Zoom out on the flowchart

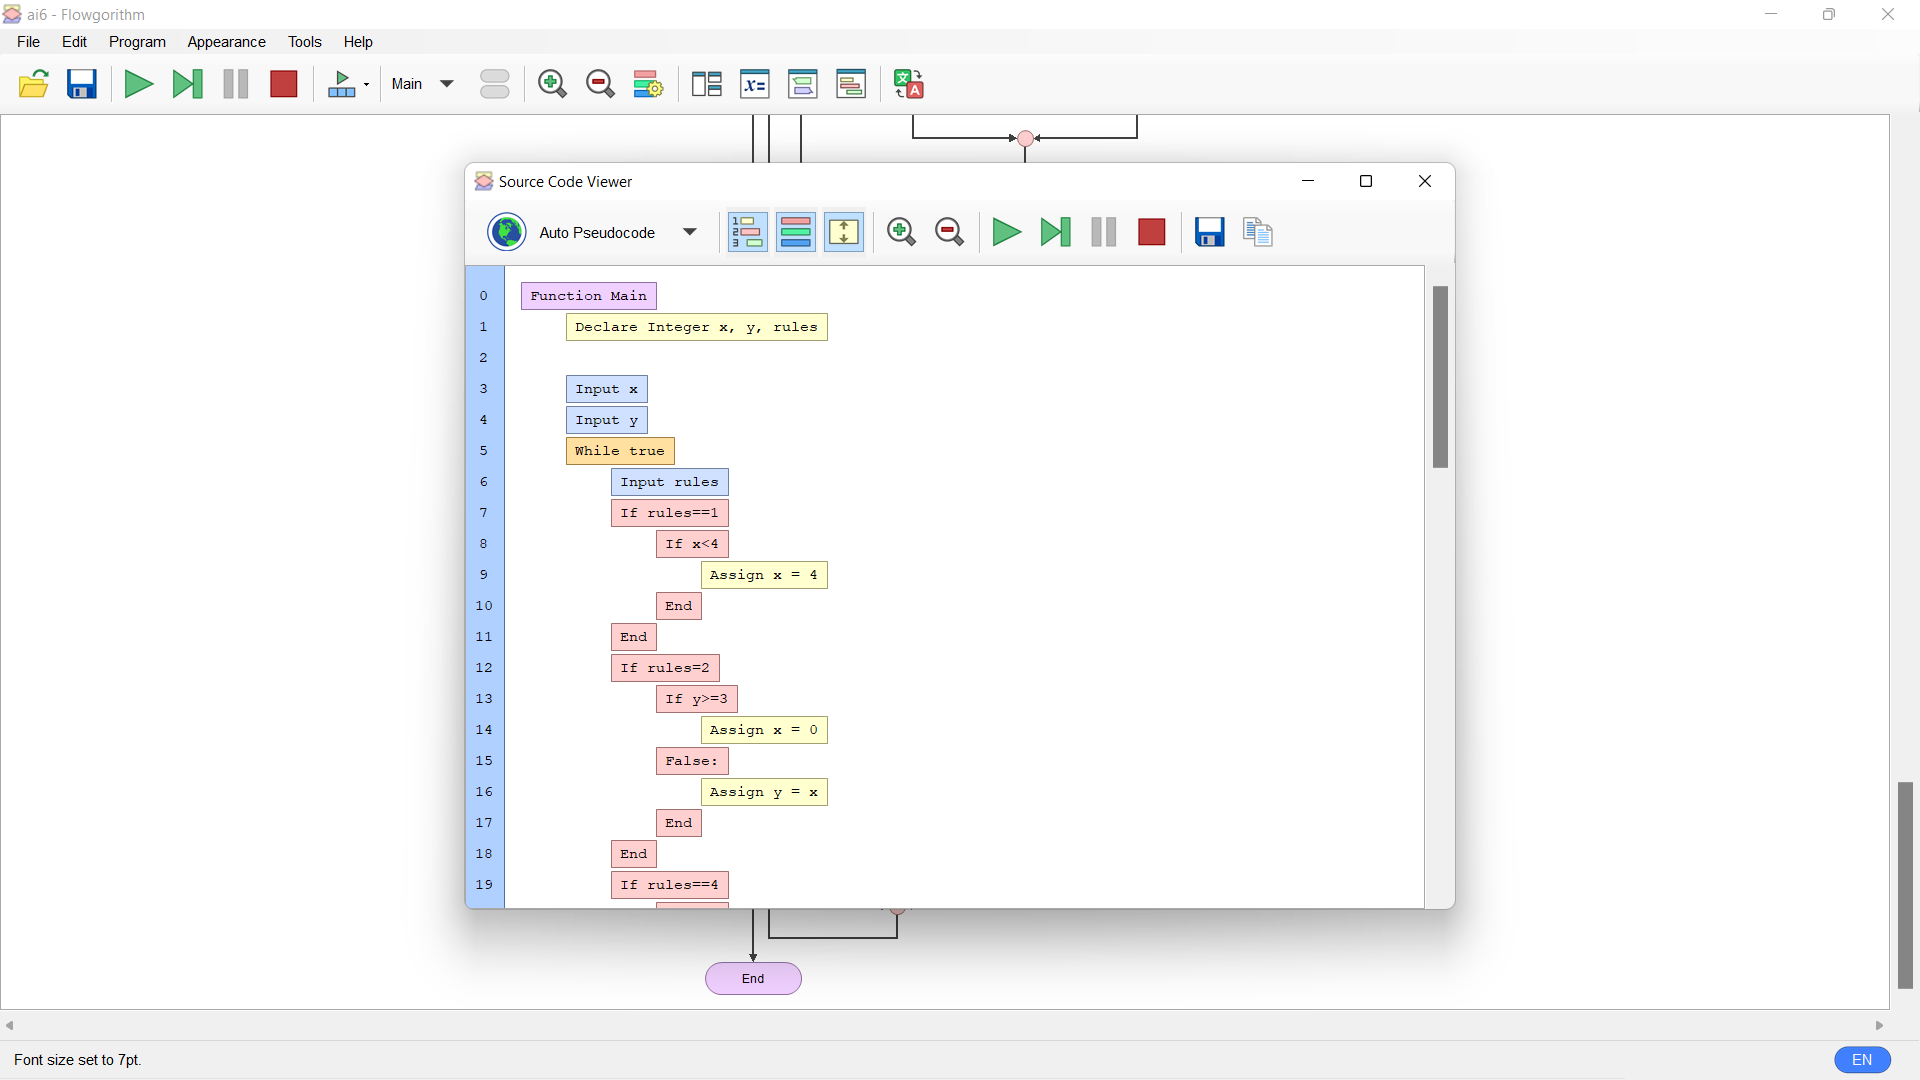tap(600, 84)
